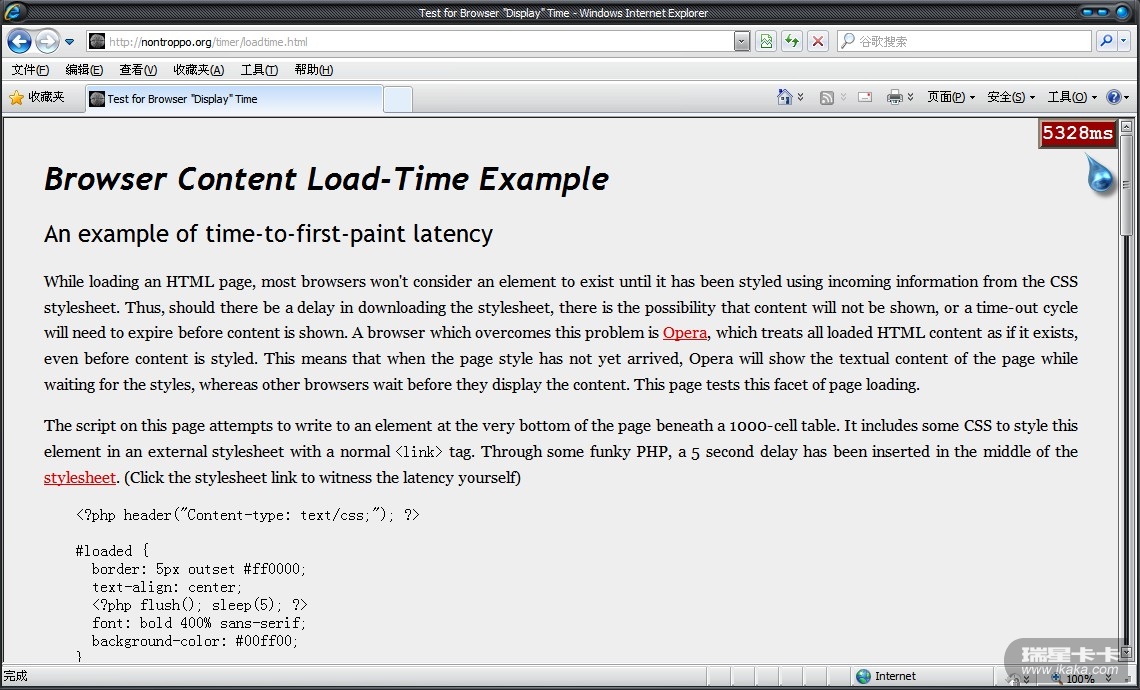1140x690 pixels.
Task: Click the 100% zoom level button
Action: (1079, 678)
